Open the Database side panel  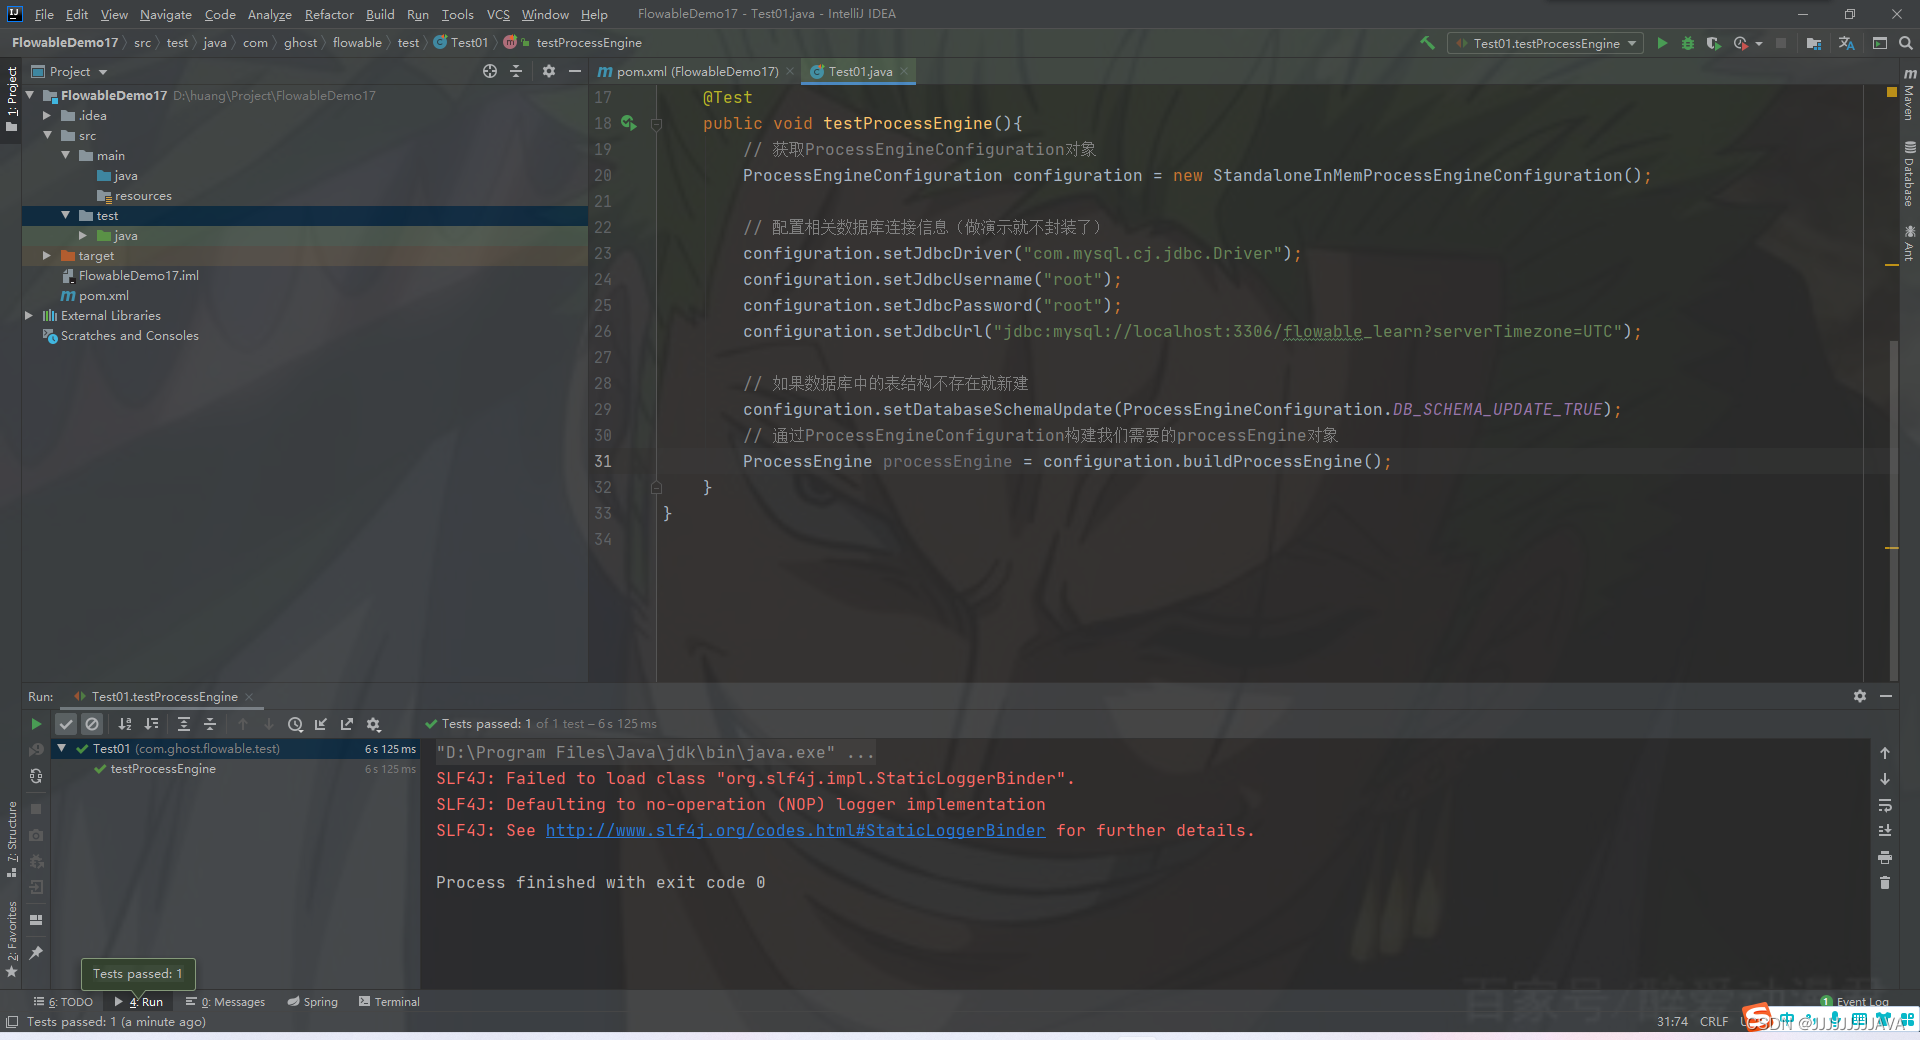point(1909,174)
